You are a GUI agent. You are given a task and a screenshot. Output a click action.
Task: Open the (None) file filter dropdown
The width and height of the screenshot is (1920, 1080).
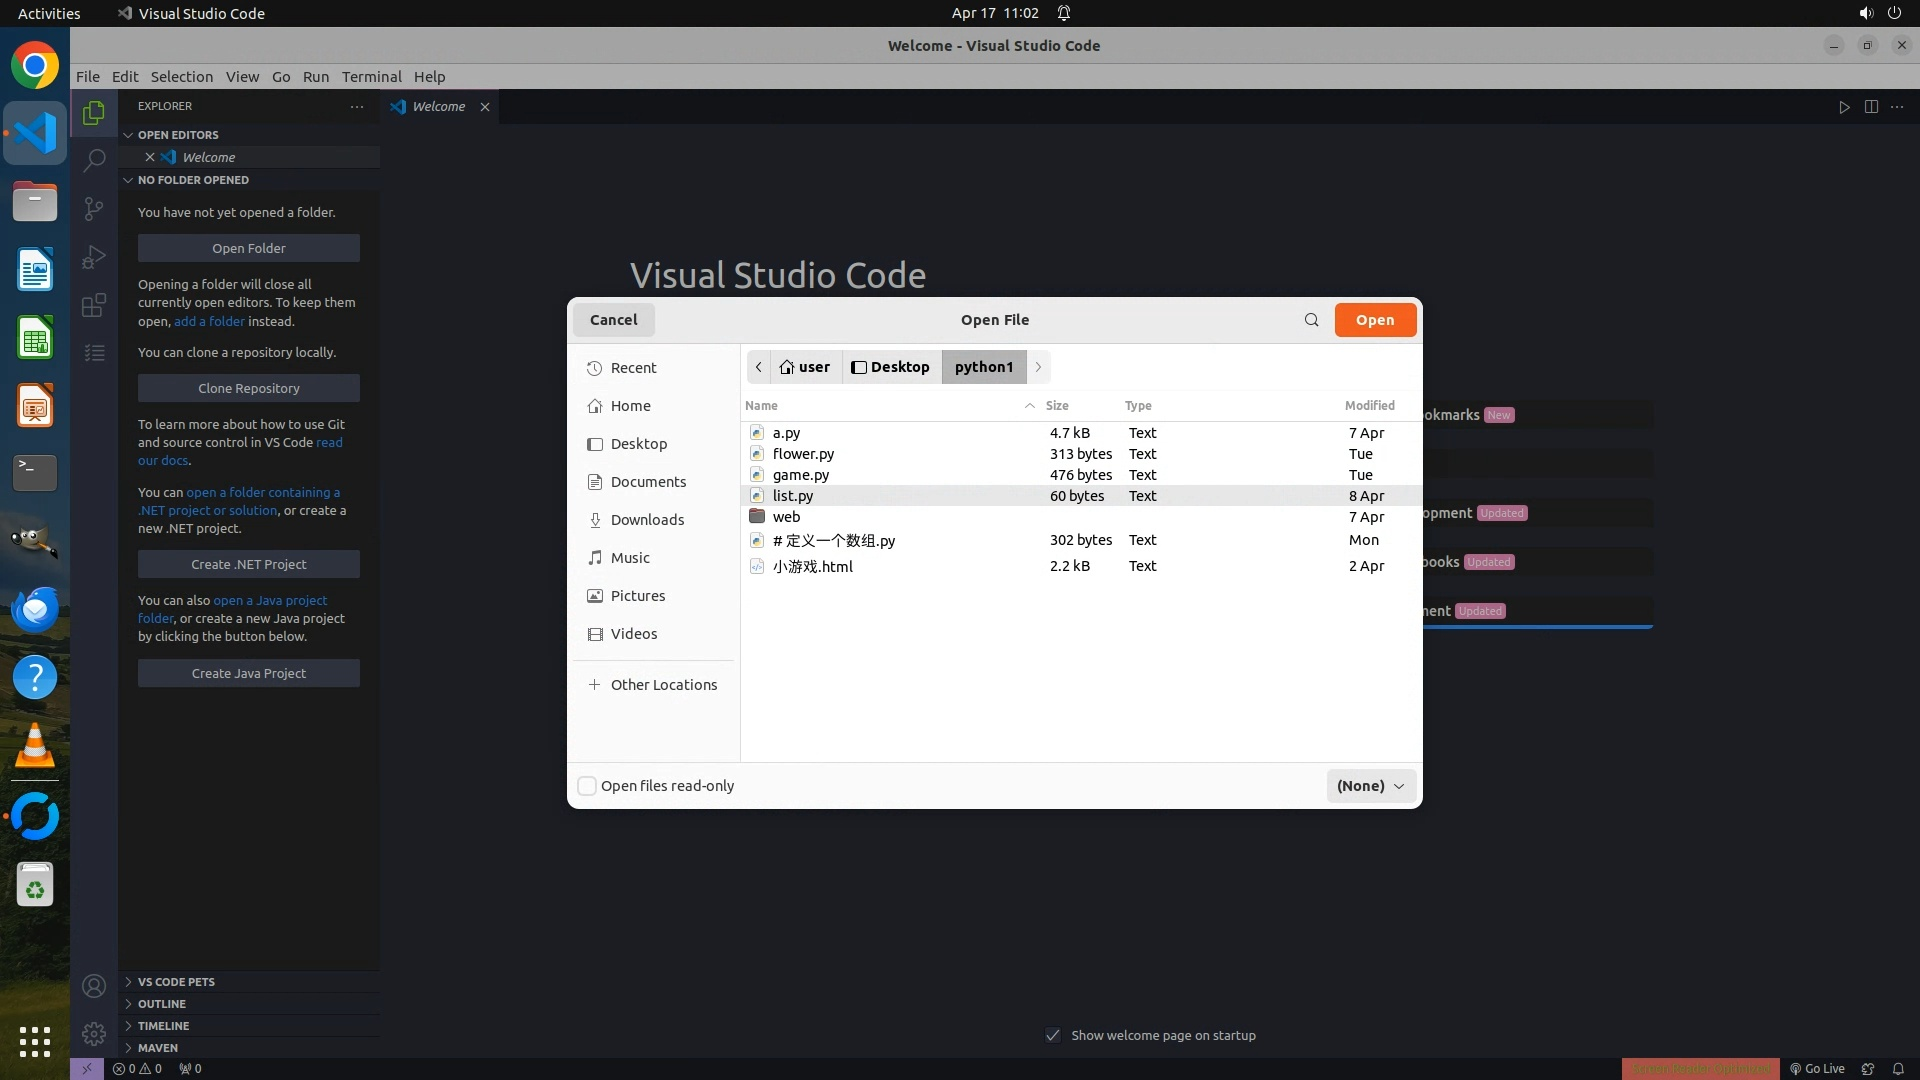[1370, 786]
